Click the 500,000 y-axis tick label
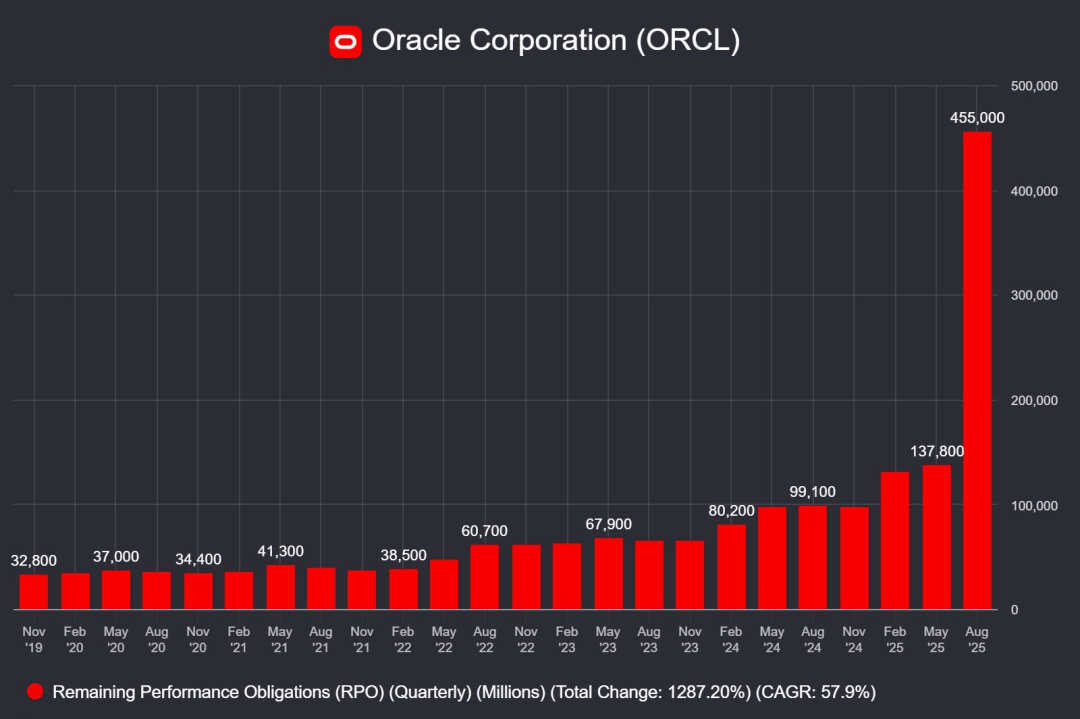The width and height of the screenshot is (1080, 719). coord(1034,87)
